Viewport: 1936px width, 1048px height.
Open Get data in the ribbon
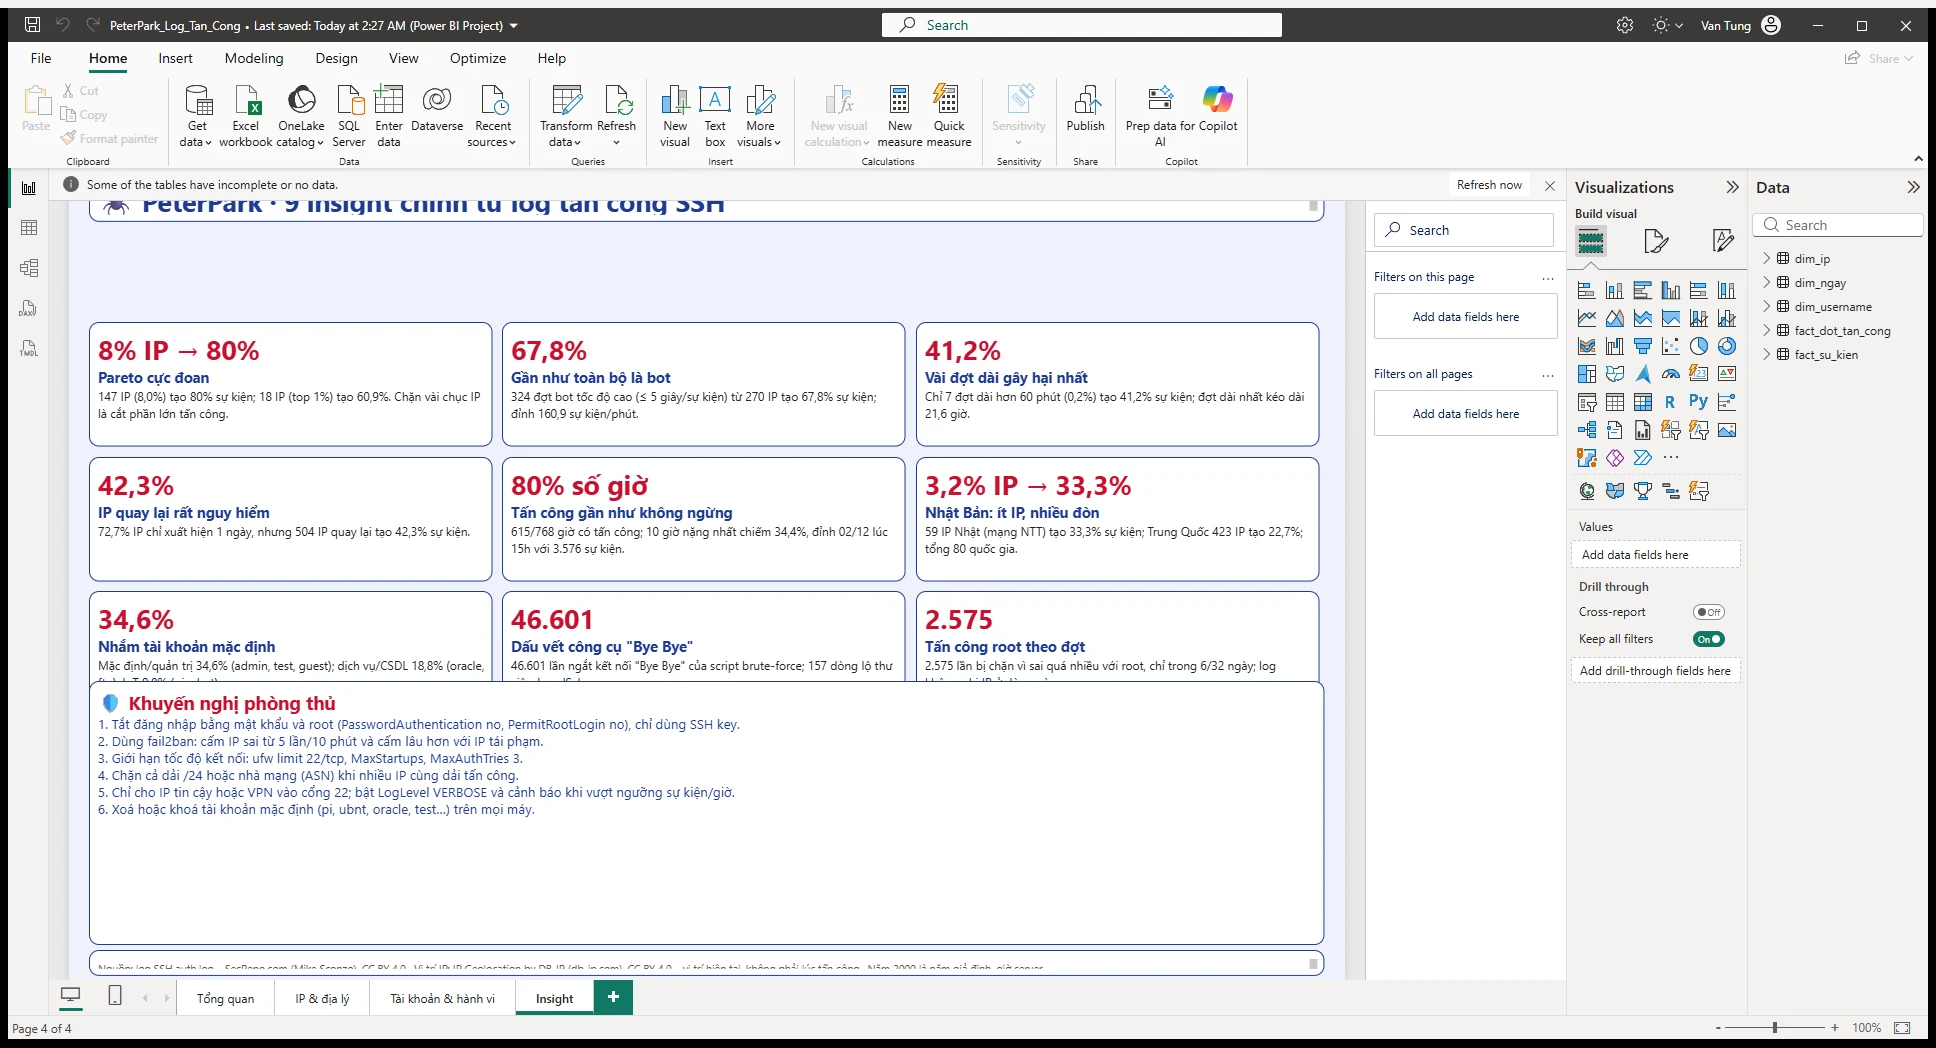197,115
